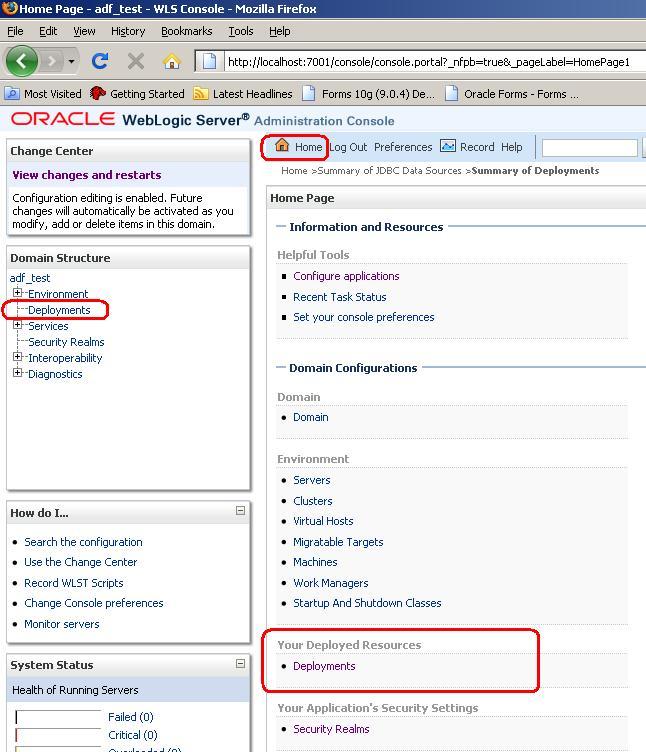The width and height of the screenshot is (646, 752).
Task: Click the browser home icon
Action: (x=171, y=61)
